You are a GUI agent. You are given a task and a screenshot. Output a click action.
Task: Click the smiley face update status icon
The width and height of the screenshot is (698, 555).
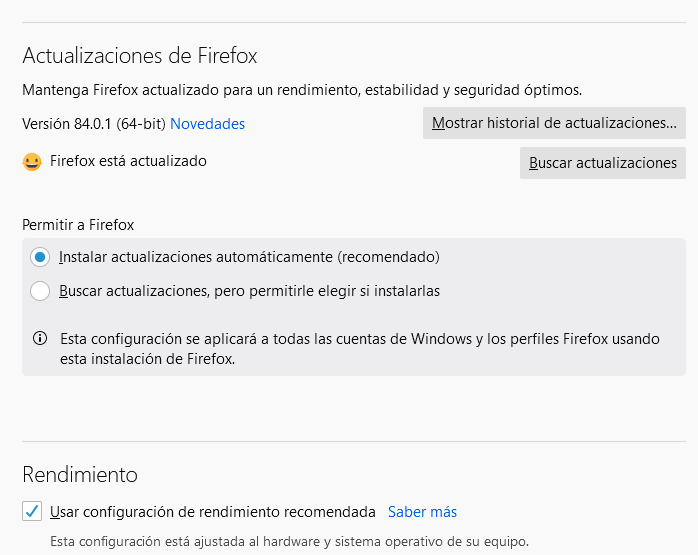[32, 161]
